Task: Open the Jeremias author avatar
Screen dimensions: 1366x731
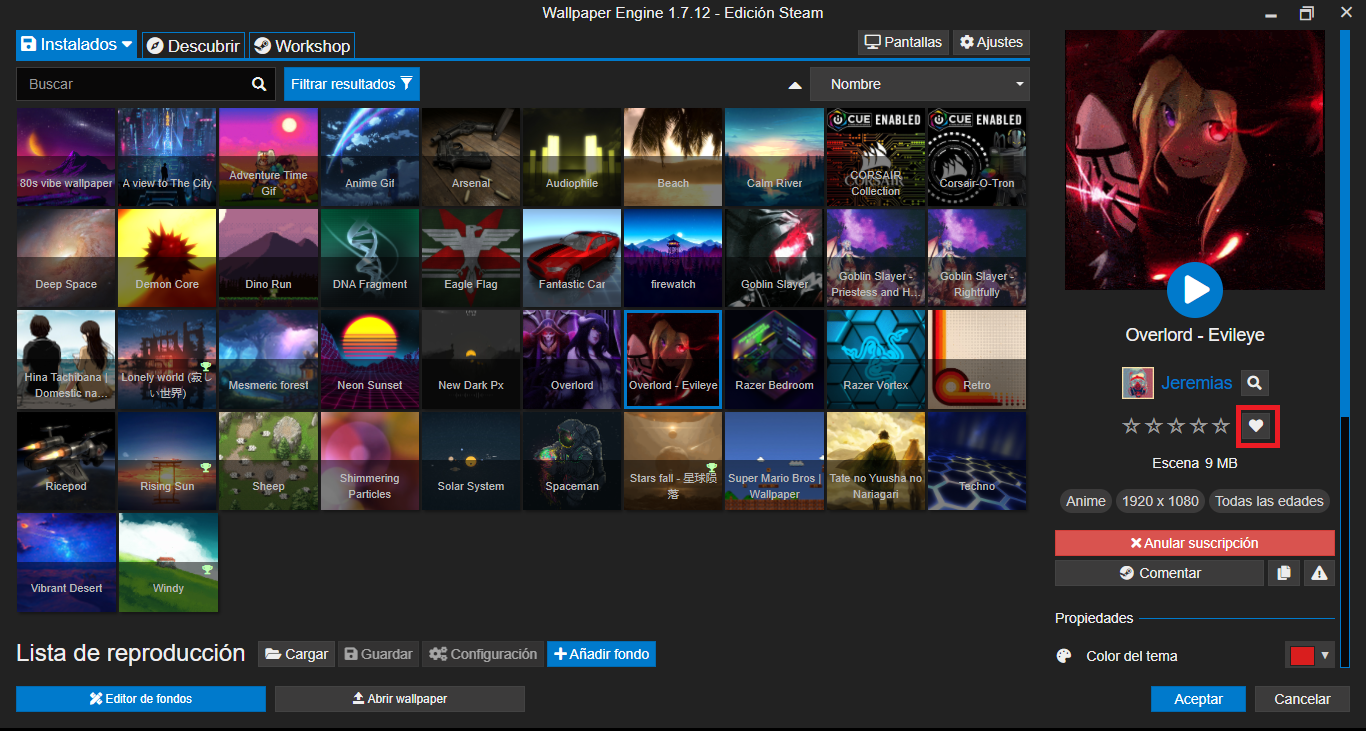Action: coord(1137,382)
